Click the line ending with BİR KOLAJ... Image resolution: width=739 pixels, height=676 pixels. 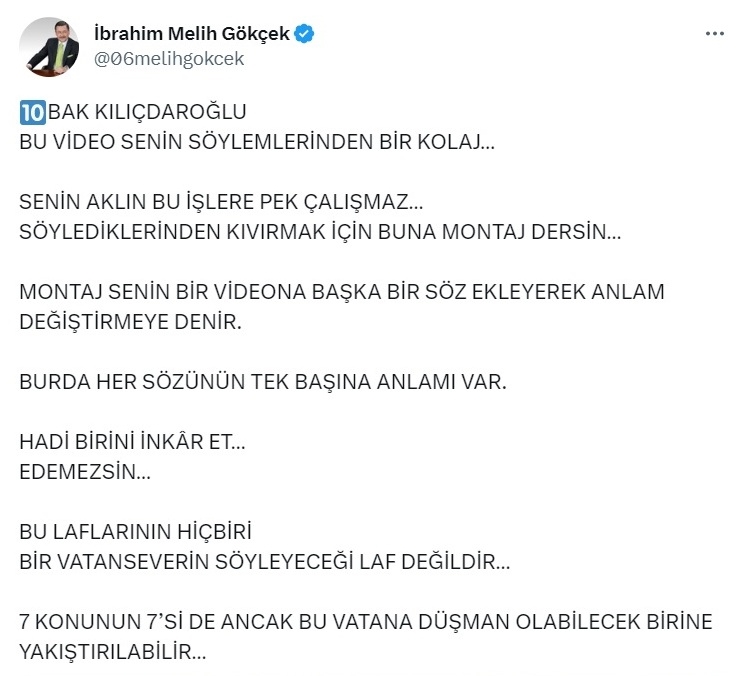point(257,142)
